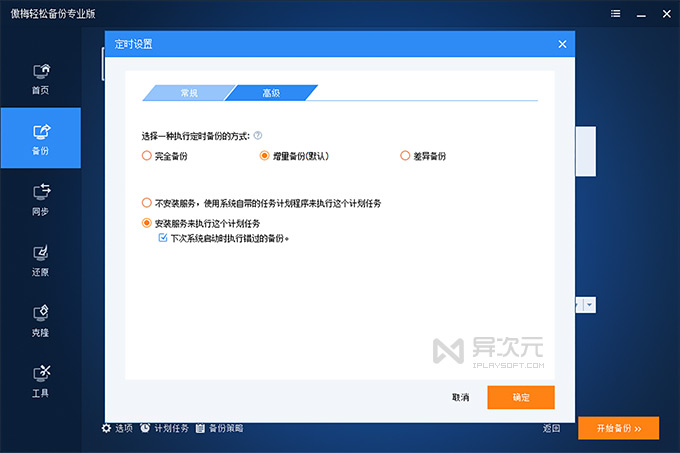Select the 增量备份(默认) radio option

pos(265,156)
